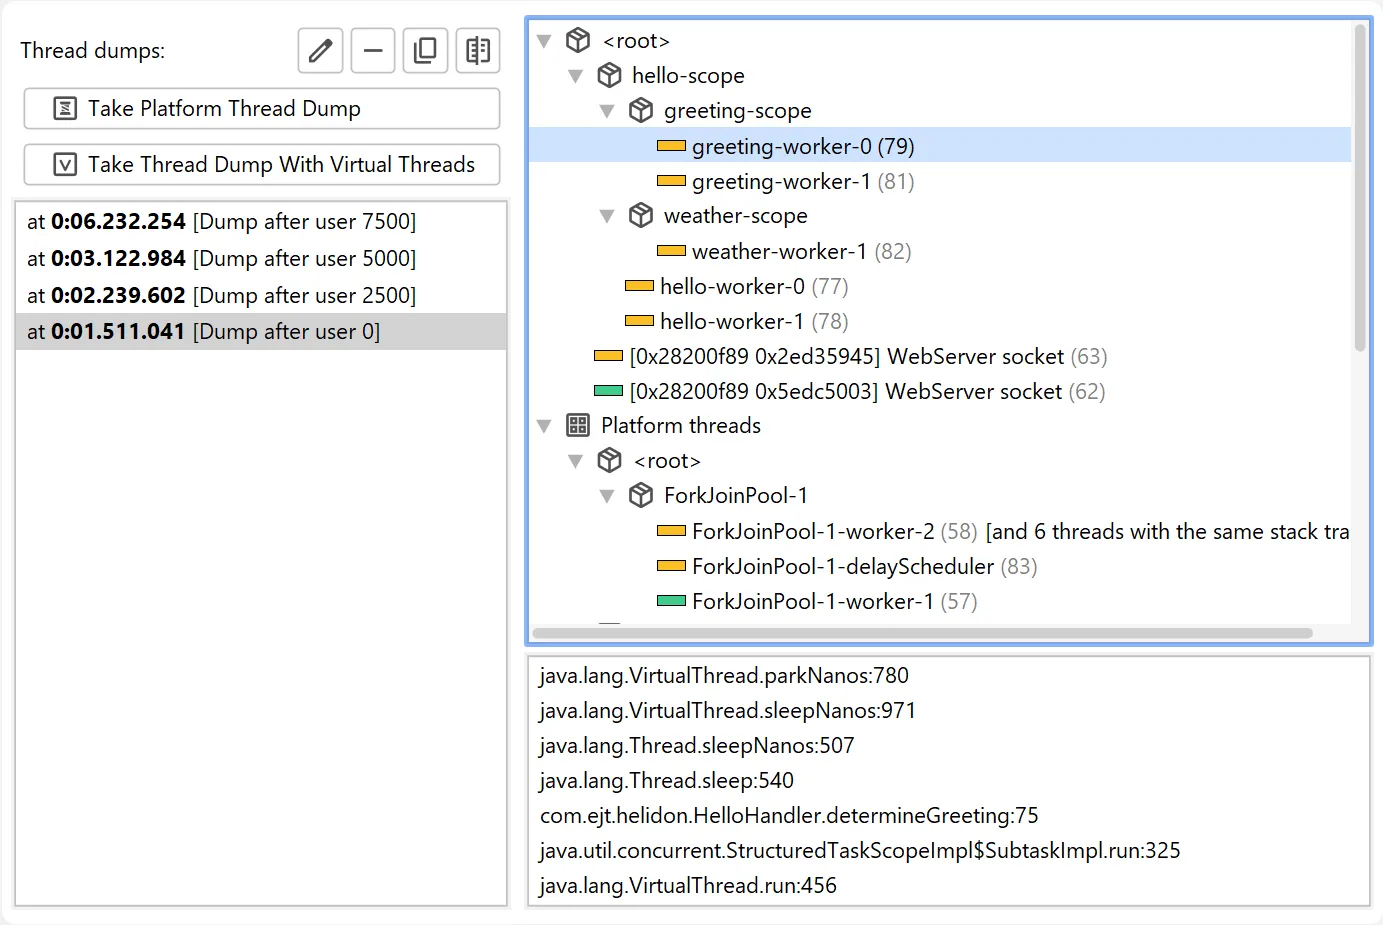Collapse the top <root> node
The height and width of the screenshot is (925, 1383).
pos(544,41)
